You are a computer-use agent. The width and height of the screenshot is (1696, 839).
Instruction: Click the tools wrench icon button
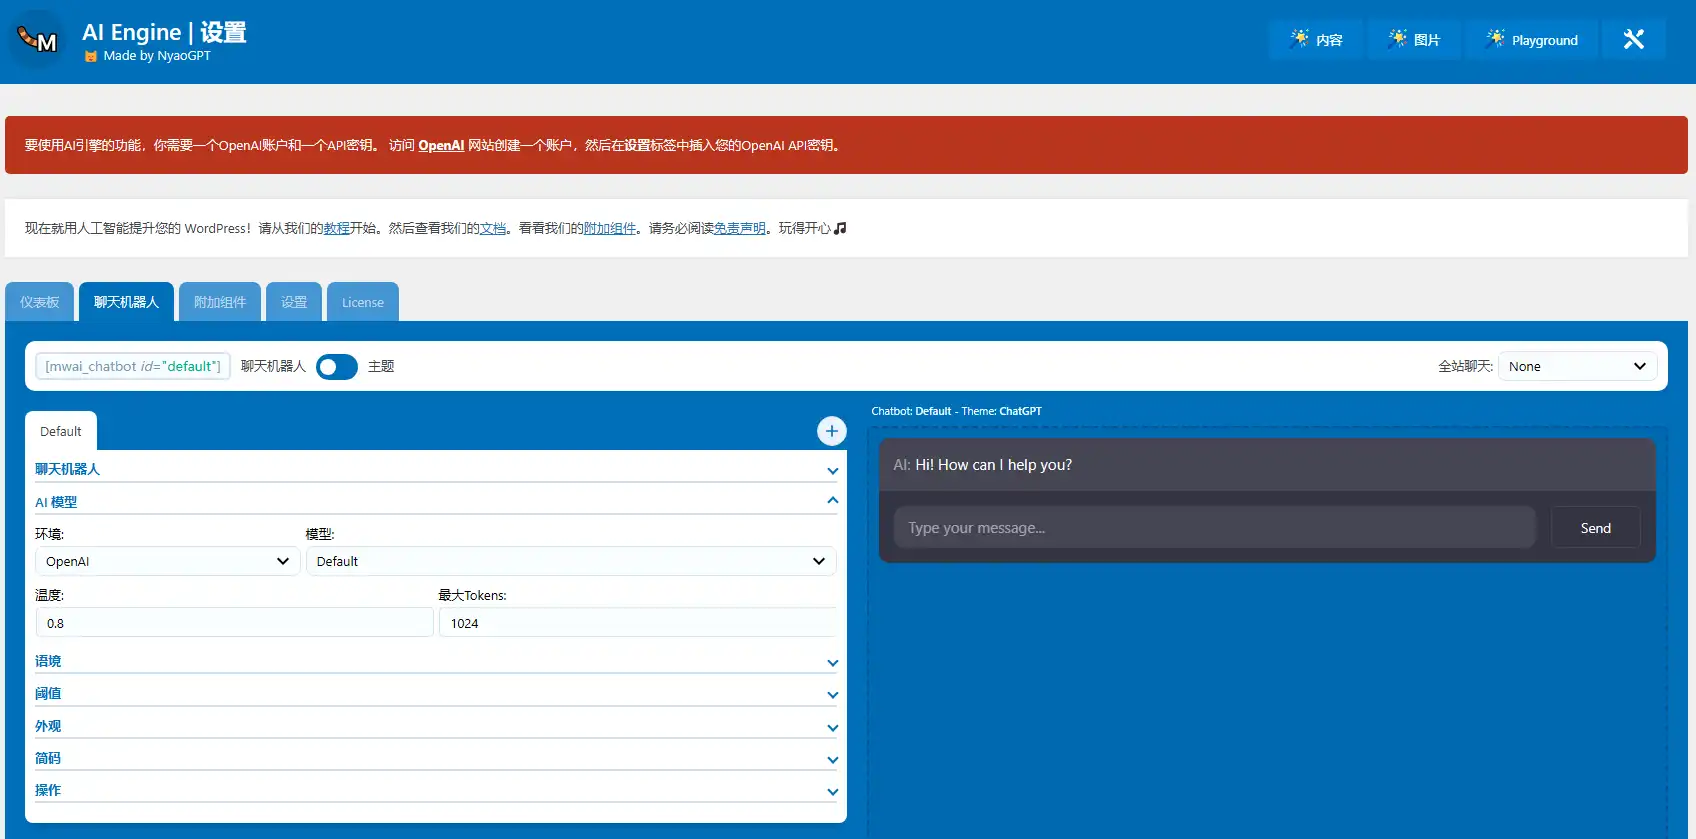click(1634, 40)
